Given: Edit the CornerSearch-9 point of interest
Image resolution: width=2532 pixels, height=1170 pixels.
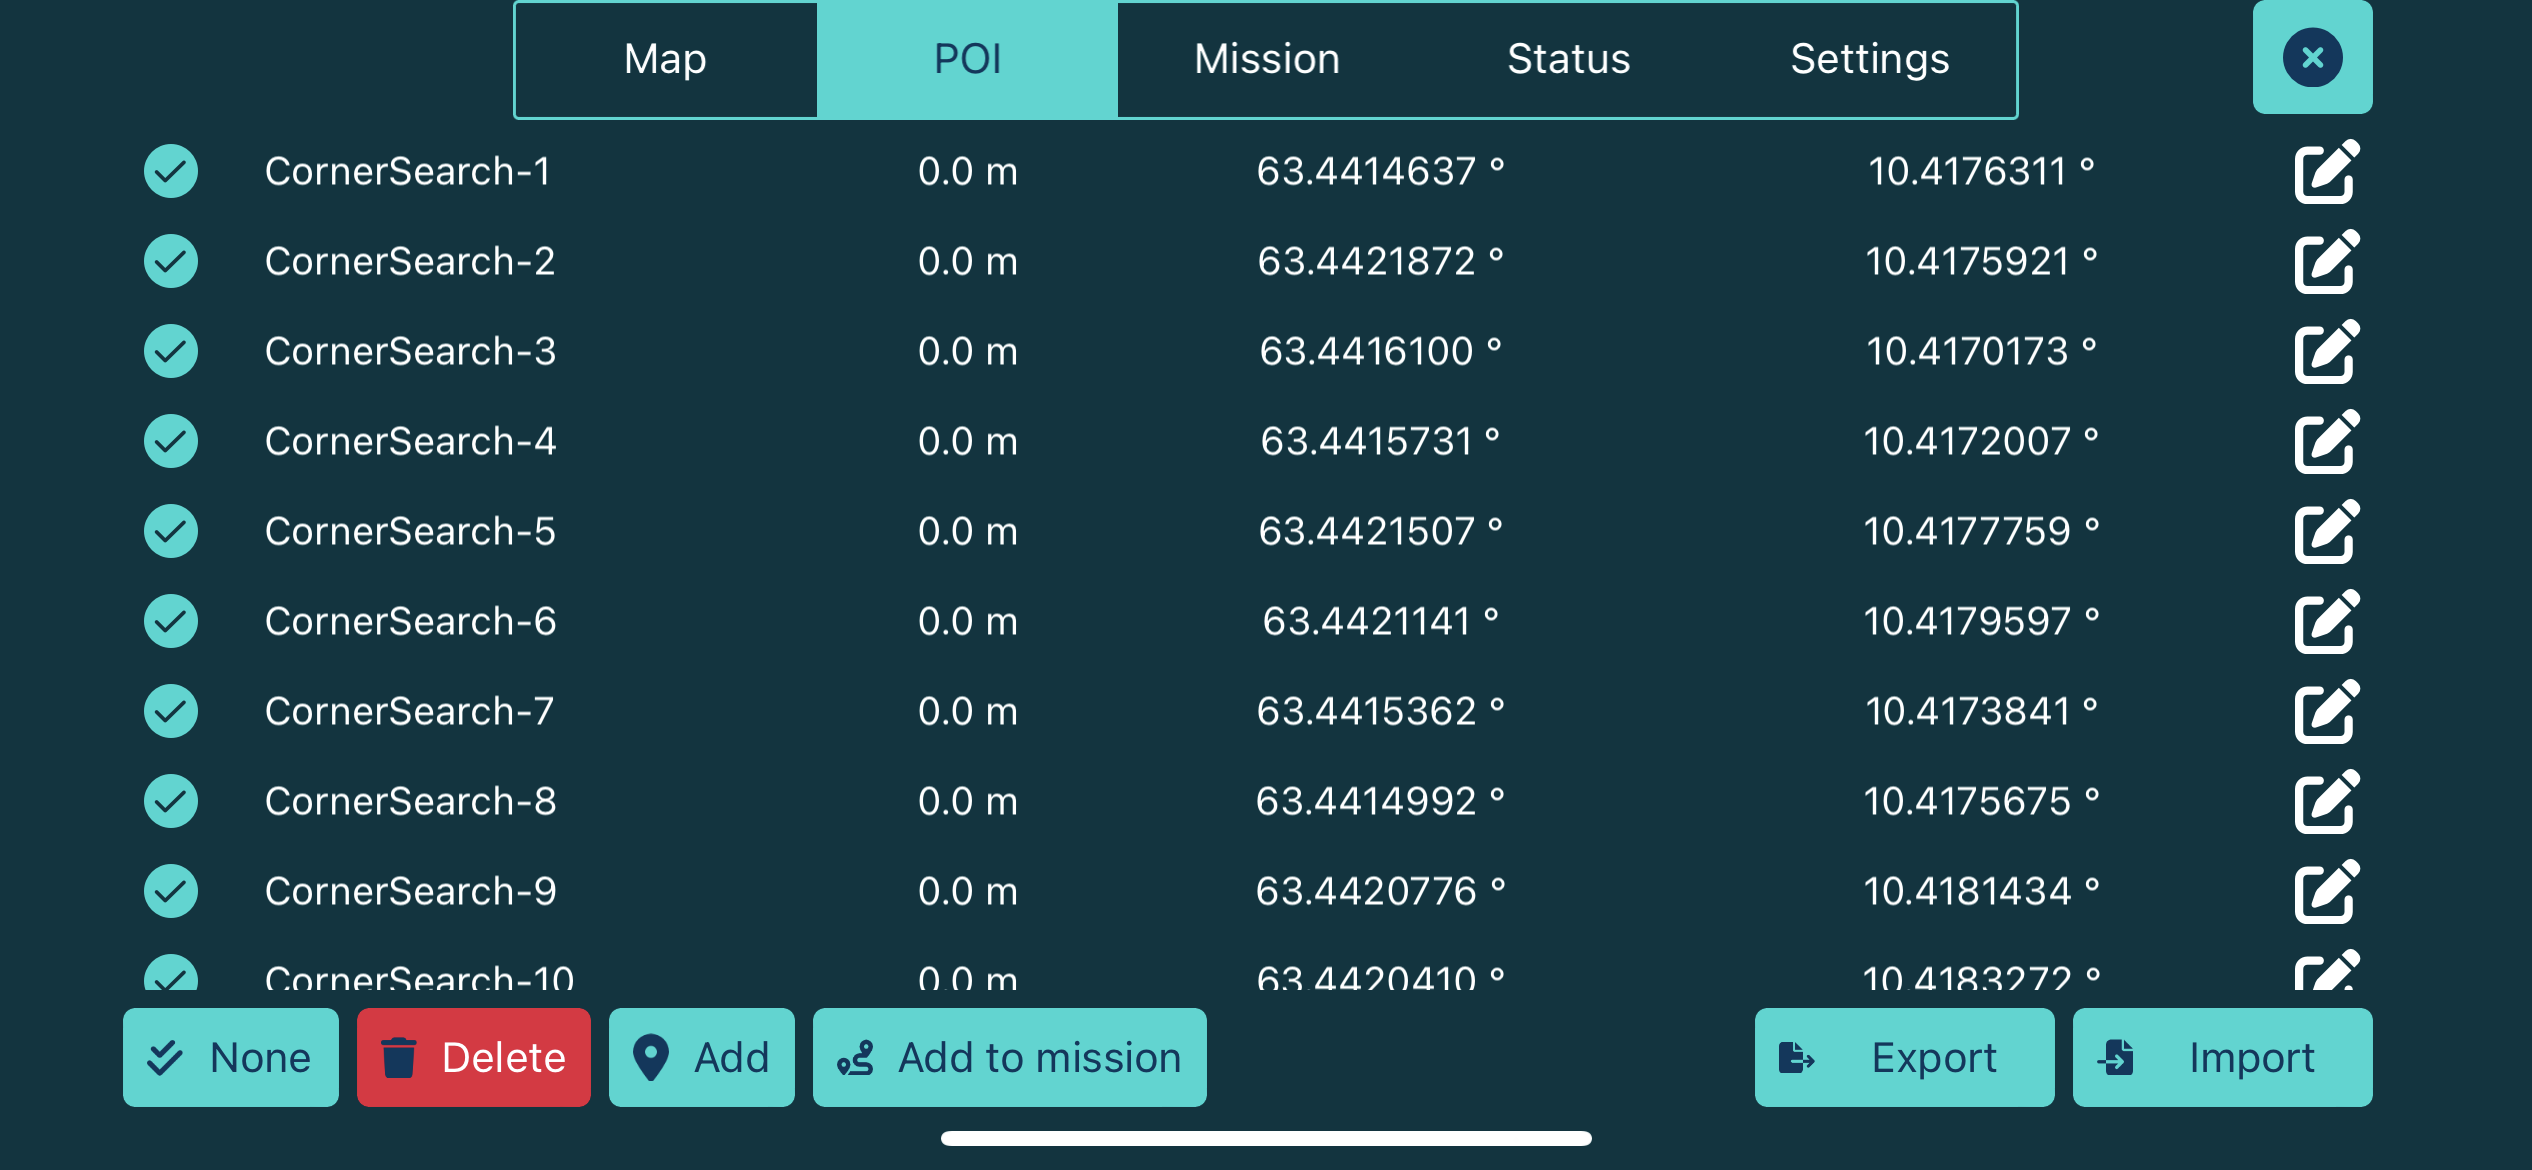Looking at the screenshot, I should click(x=2326, y=892).
